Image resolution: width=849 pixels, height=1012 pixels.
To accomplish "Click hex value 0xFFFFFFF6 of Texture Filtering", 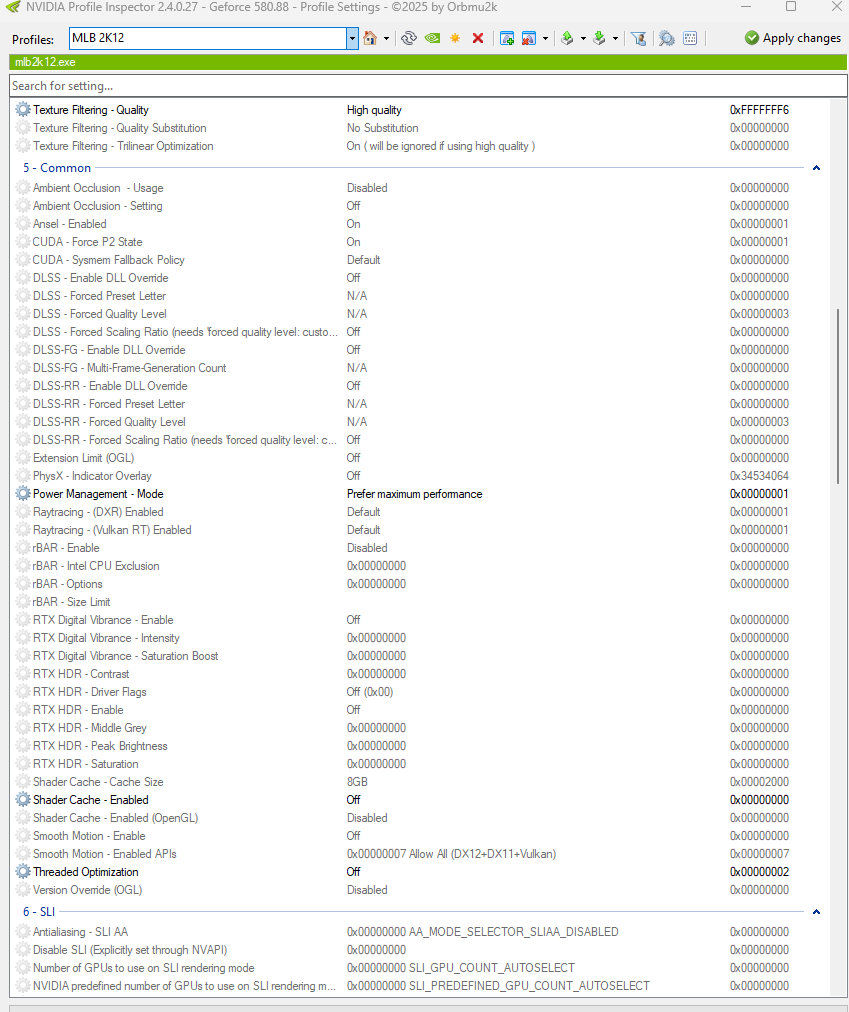I will pyautogui.click(x=759, y=110).
